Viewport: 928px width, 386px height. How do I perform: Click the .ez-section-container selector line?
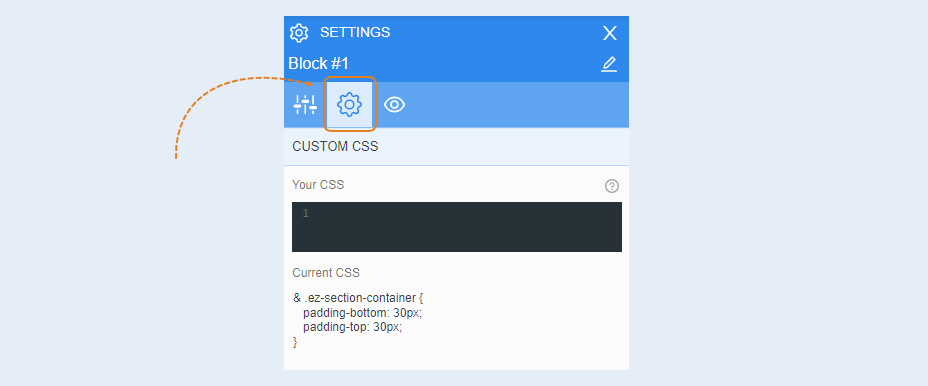pos(358,298)
